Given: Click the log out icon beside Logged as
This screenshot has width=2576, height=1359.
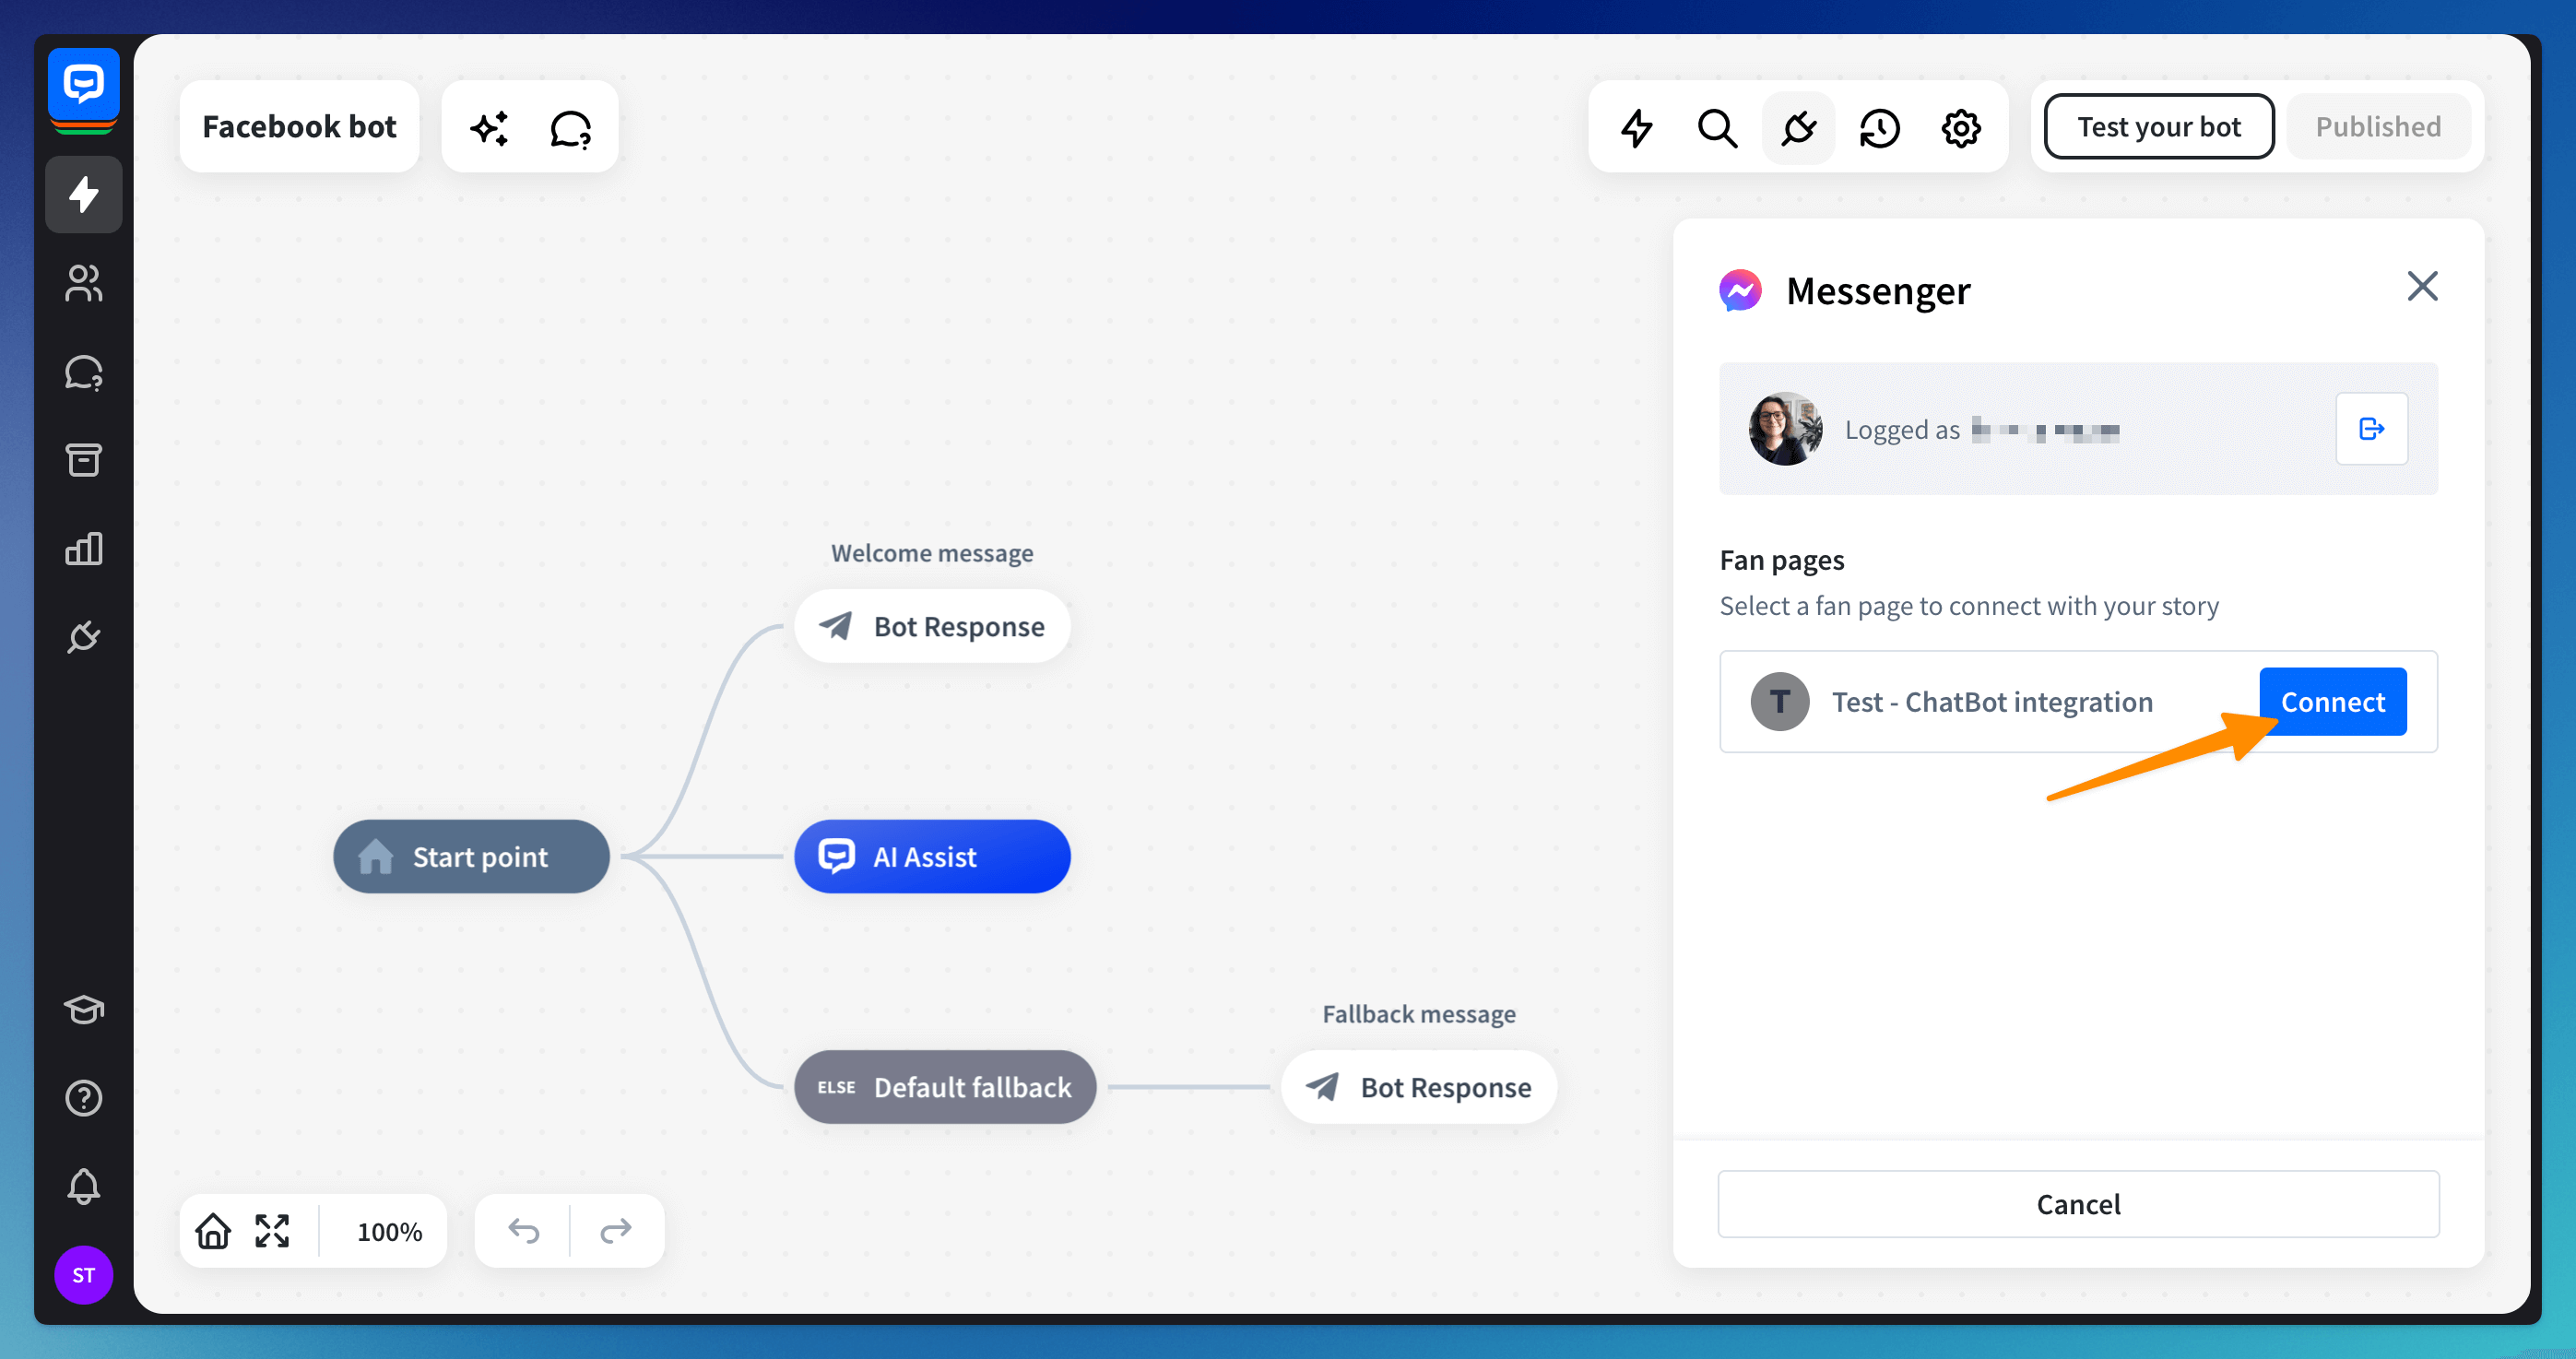Looking at the screenshot, I should tap(2370, 429).
